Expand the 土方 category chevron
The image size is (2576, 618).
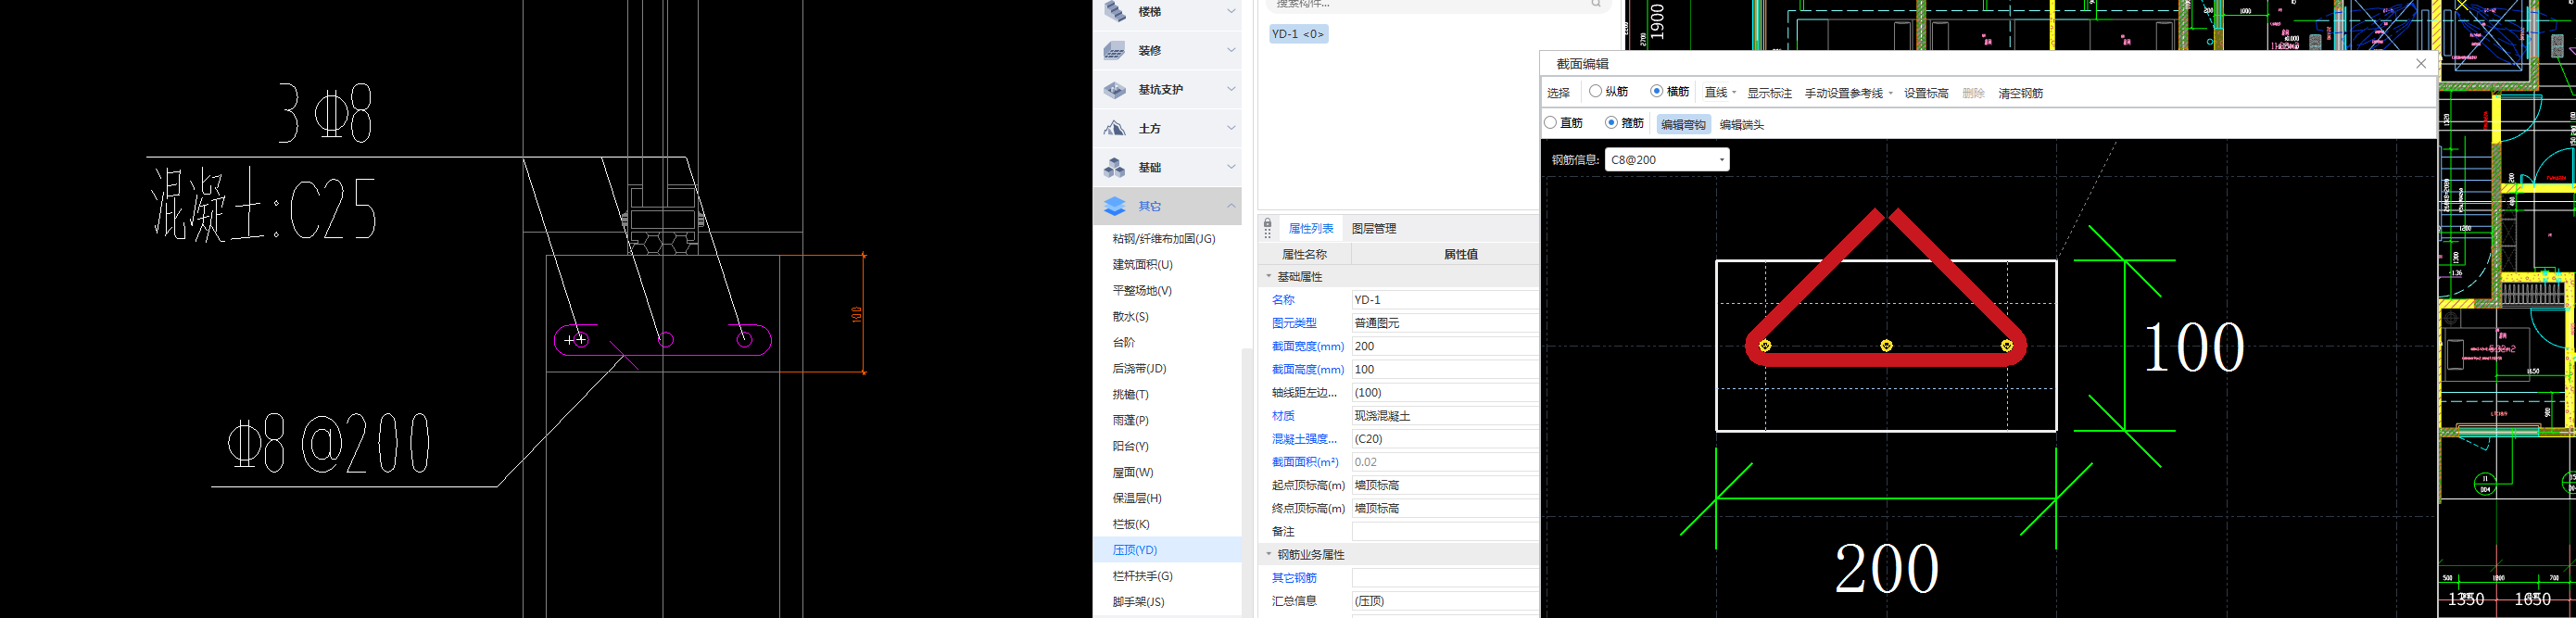coord(1231,128)
